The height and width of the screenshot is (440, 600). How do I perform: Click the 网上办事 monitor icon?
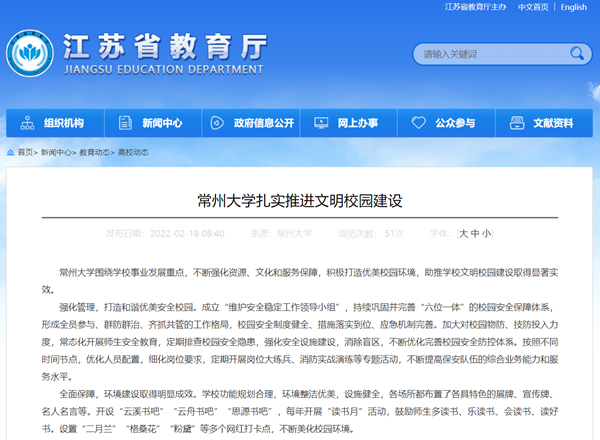pos(320,124)
